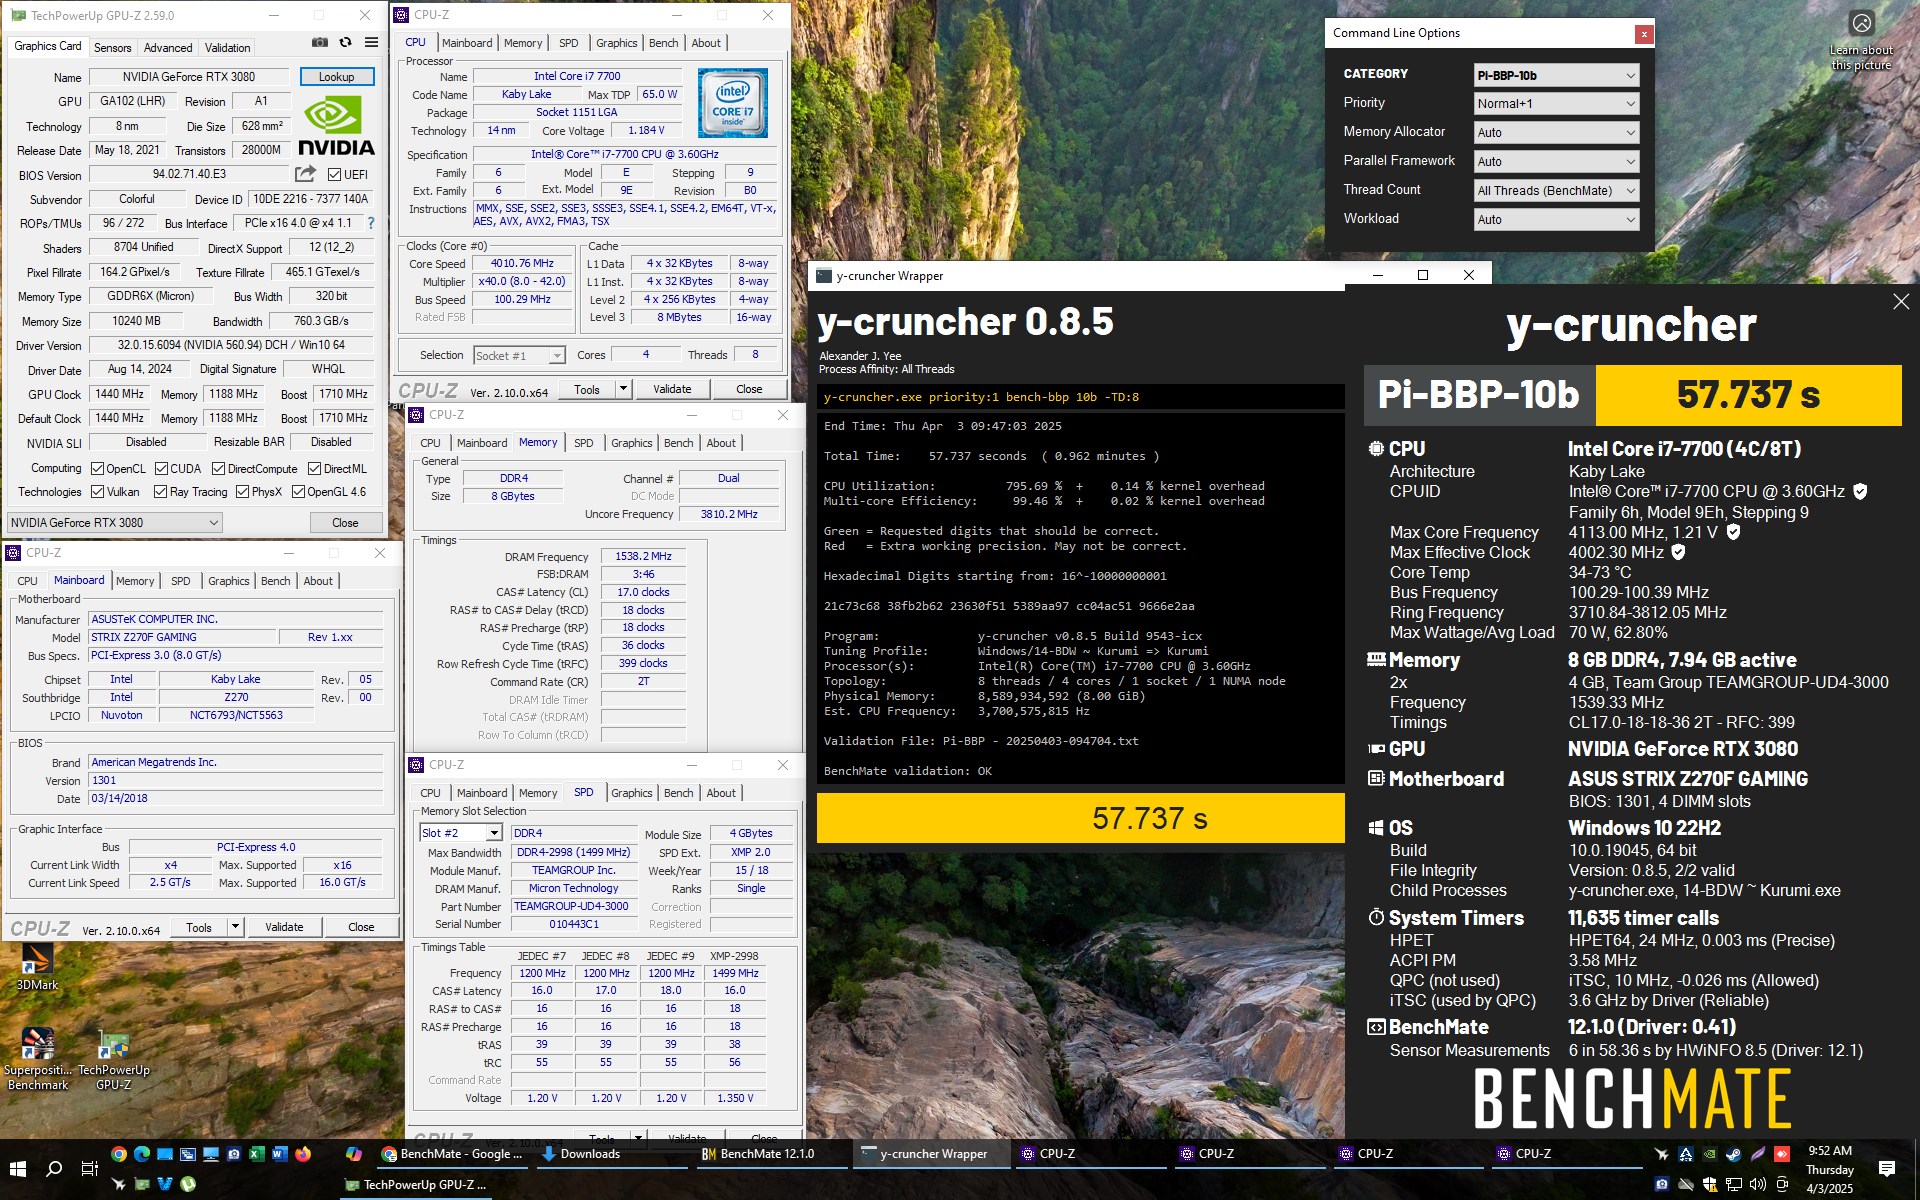
Task: Click the BIOS export share icon in GPU-Z
Action: pos(306,174)
